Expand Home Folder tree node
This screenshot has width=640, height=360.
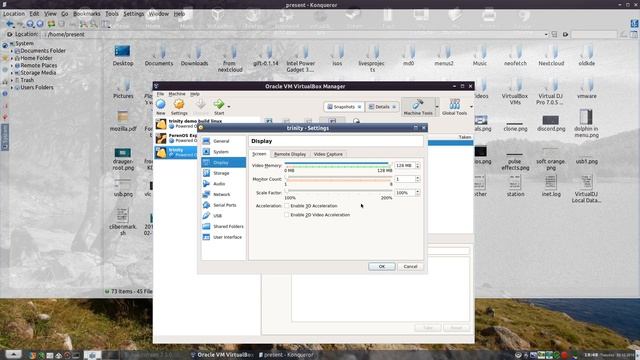point(12,58)
